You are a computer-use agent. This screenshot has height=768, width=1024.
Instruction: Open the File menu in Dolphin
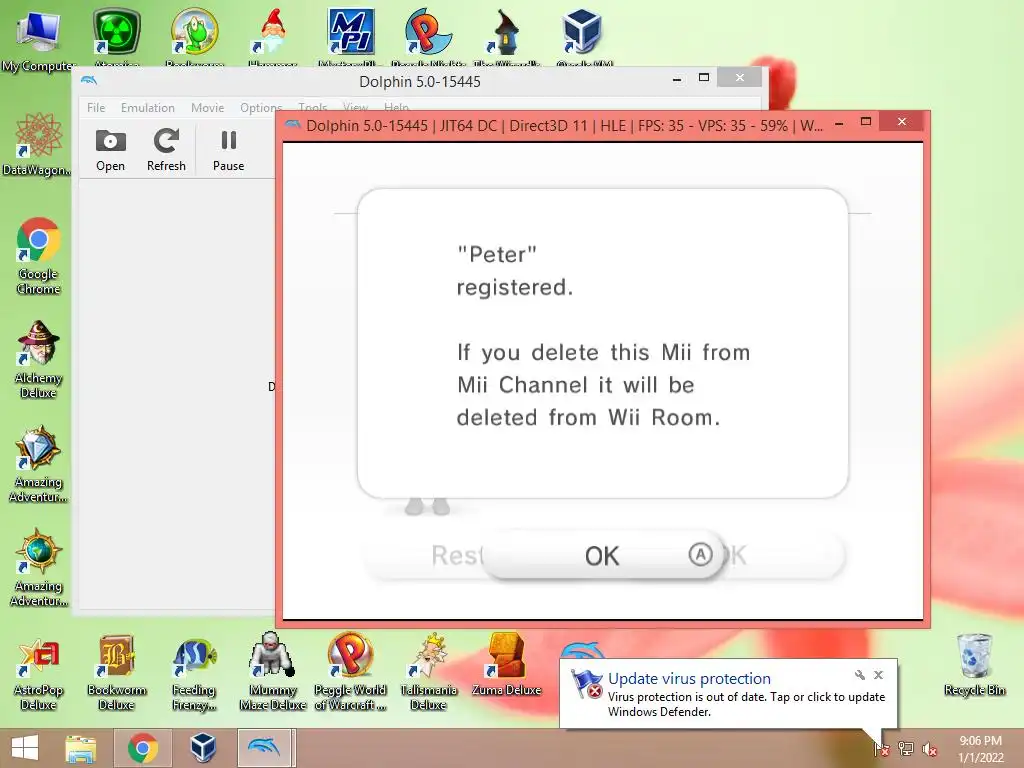96,108
